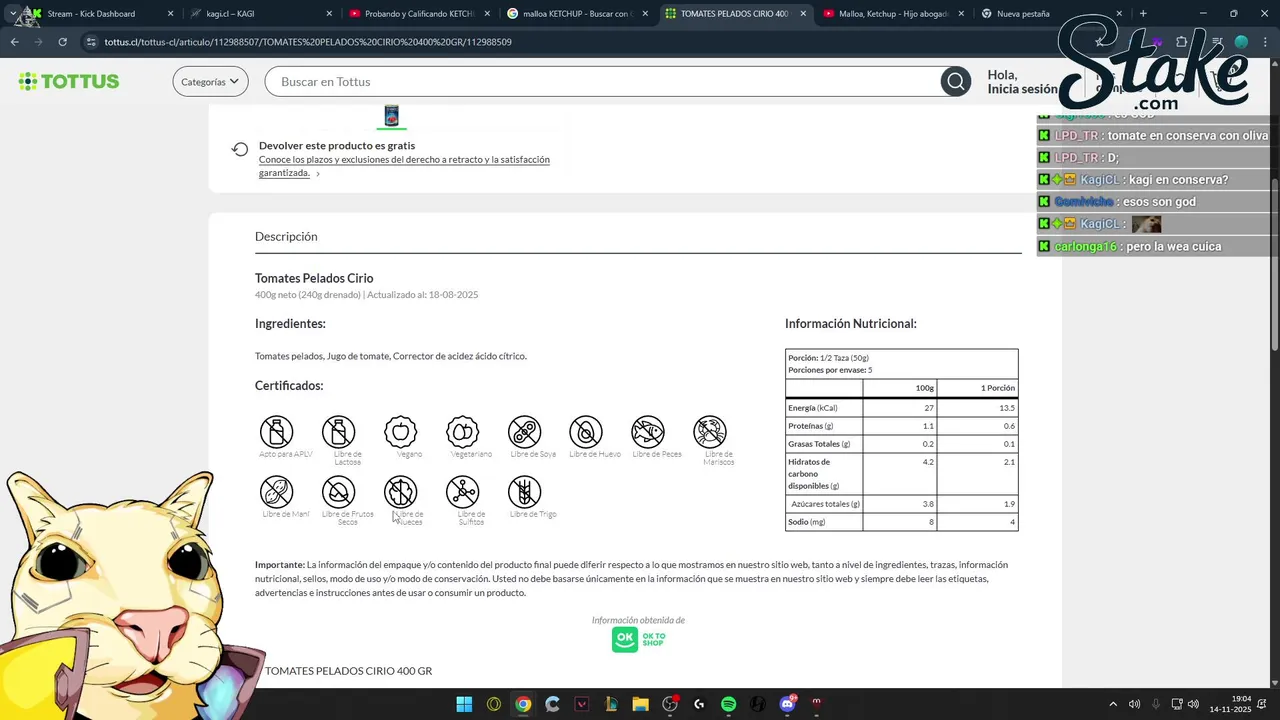Click the Ingredientes heading
The width and height of the screenshot is (1280, 720).
(290, 324)
